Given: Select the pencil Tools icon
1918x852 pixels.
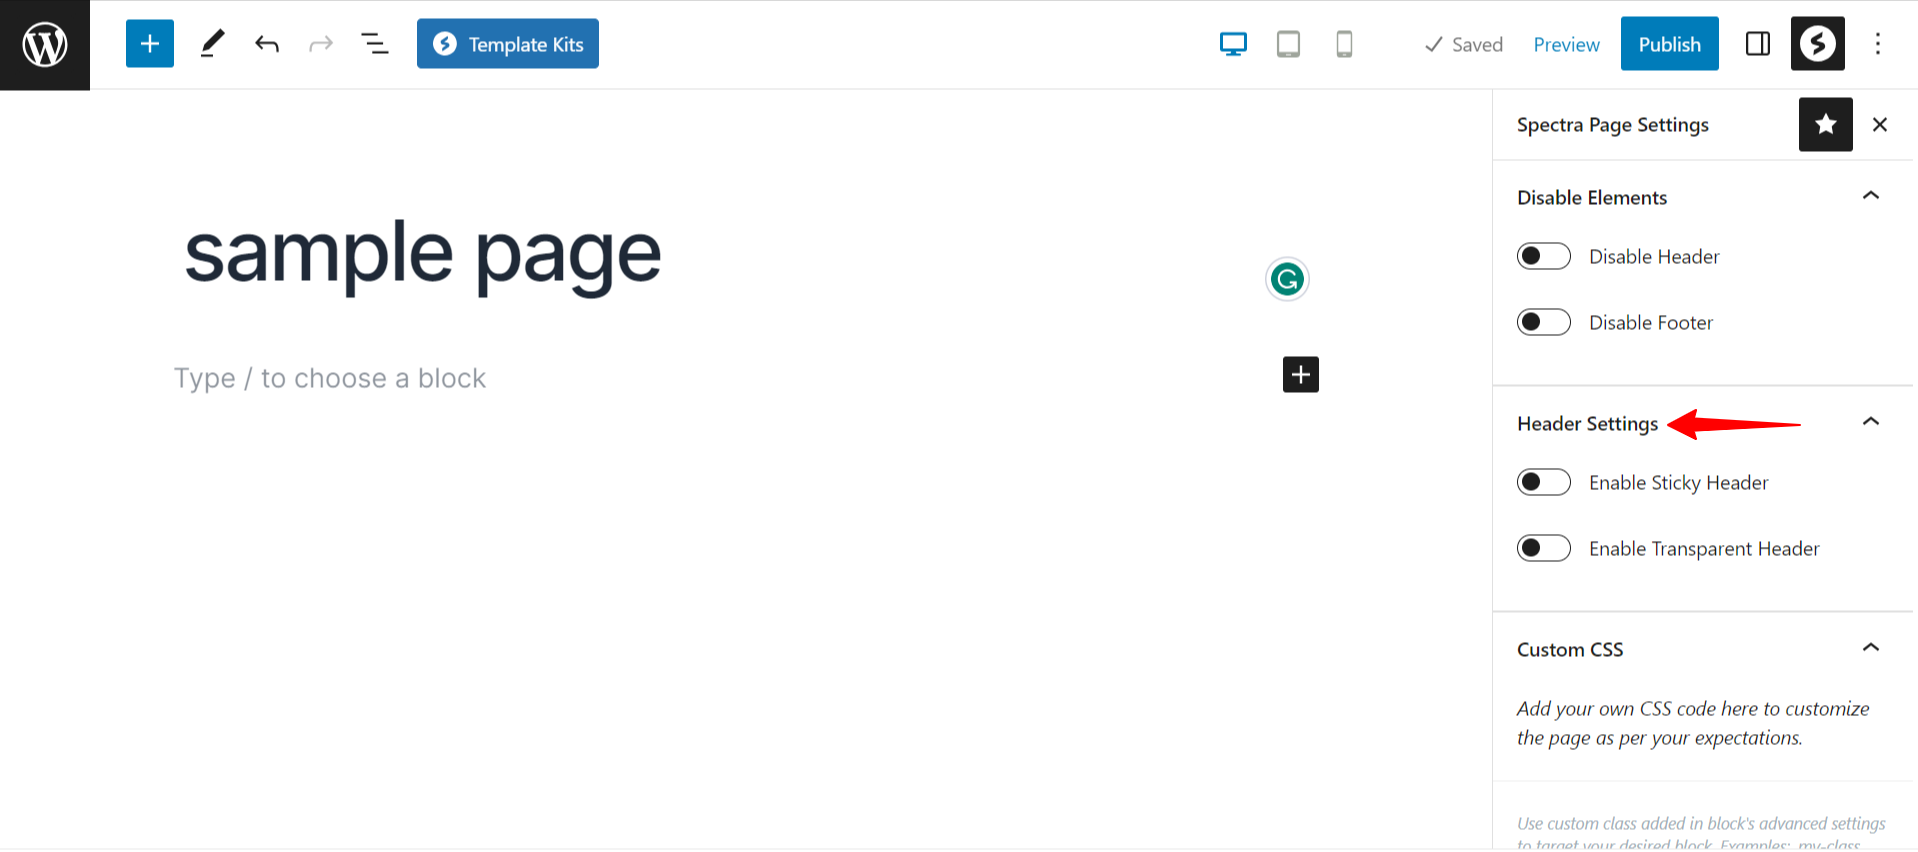Looking at the screenshot, I should pyautogui.click(x=212, y=44).
